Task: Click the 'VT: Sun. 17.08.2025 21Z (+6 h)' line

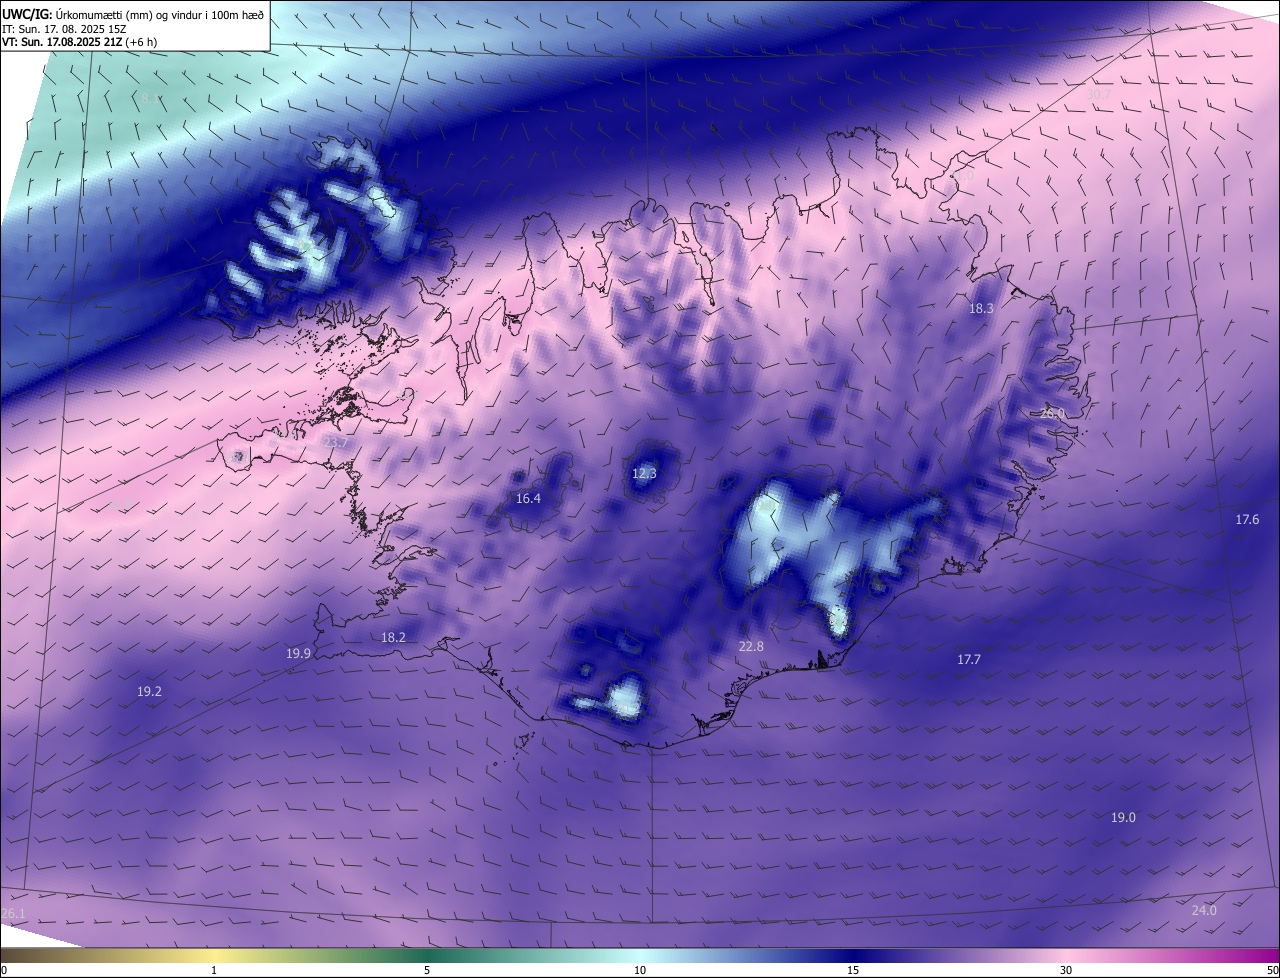Action: (79, 42)
